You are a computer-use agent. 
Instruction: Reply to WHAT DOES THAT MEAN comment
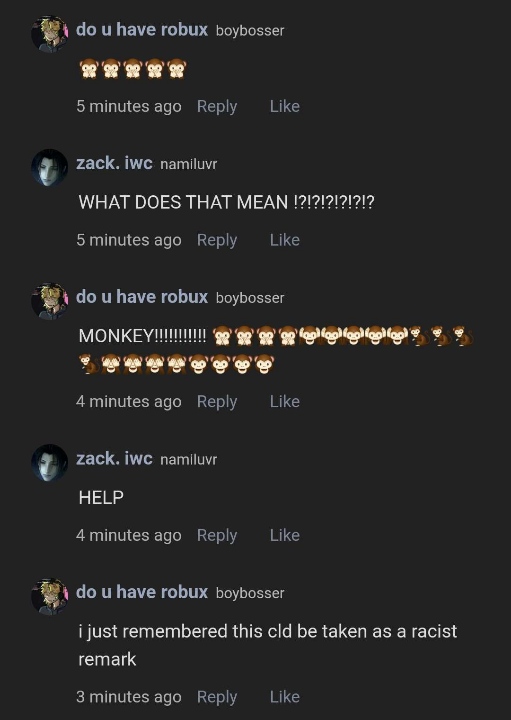(x=217, y=240)
